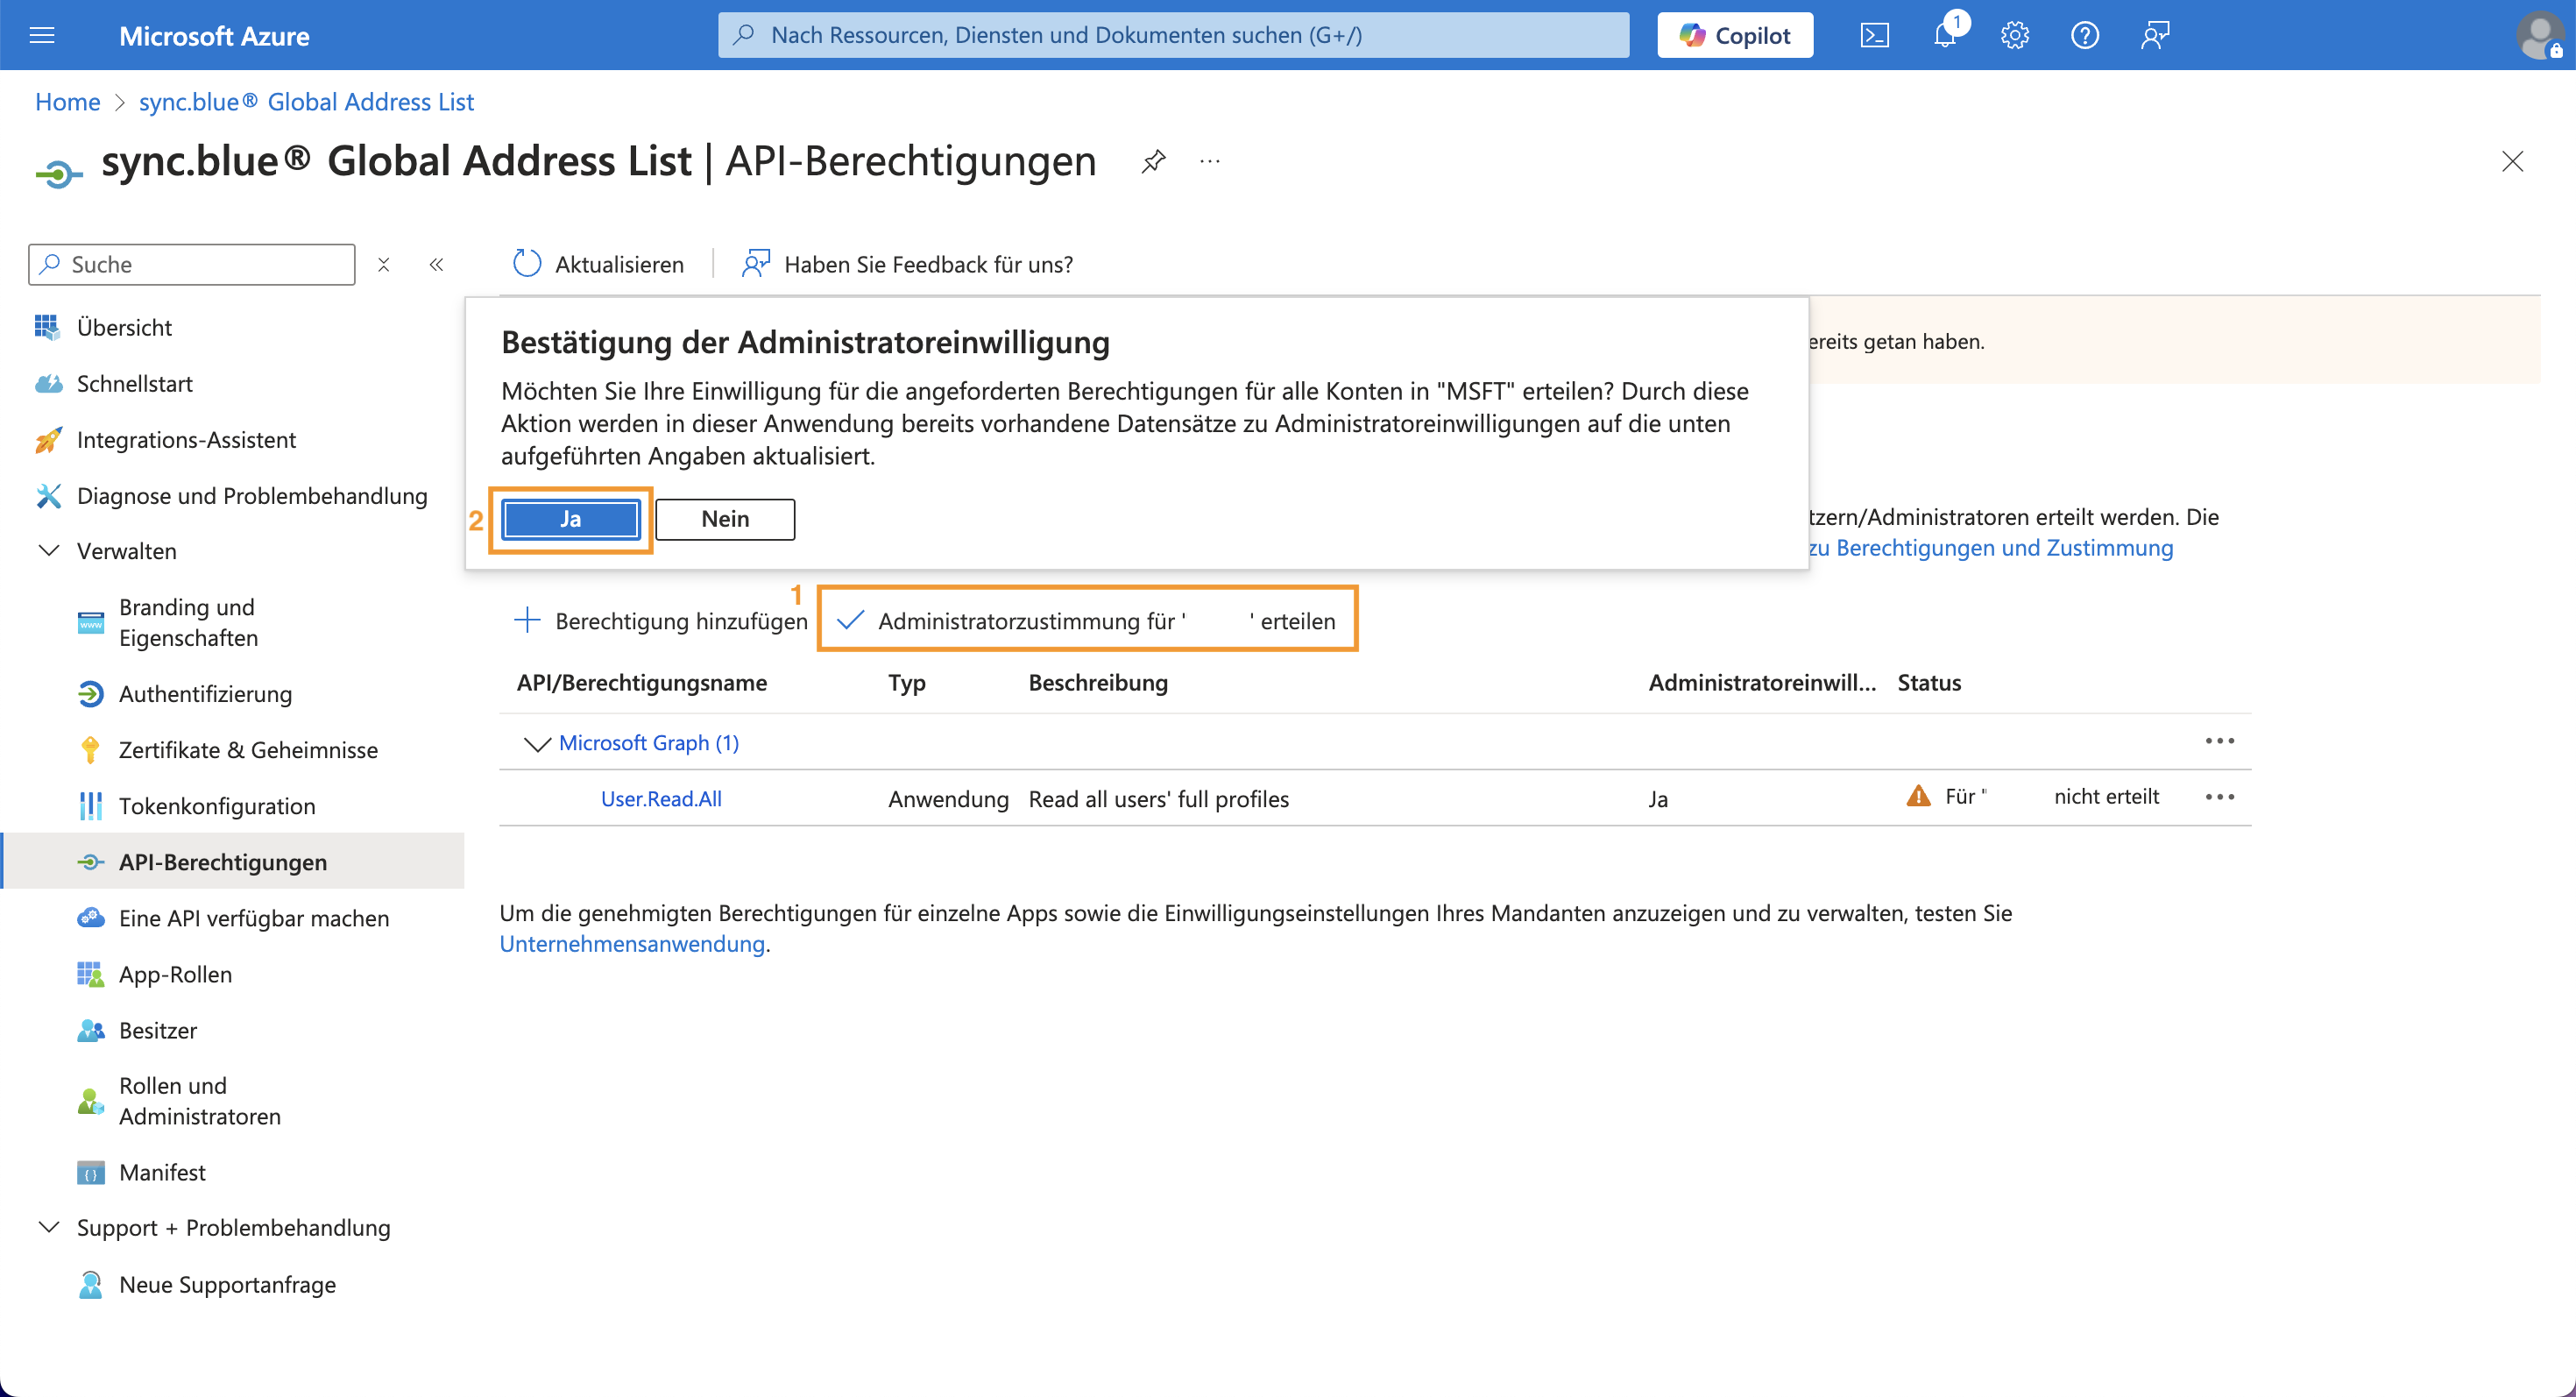Close the API-Berechtigungen blade
The width and height of the screenshot is (2576, 1397).
2512,161
